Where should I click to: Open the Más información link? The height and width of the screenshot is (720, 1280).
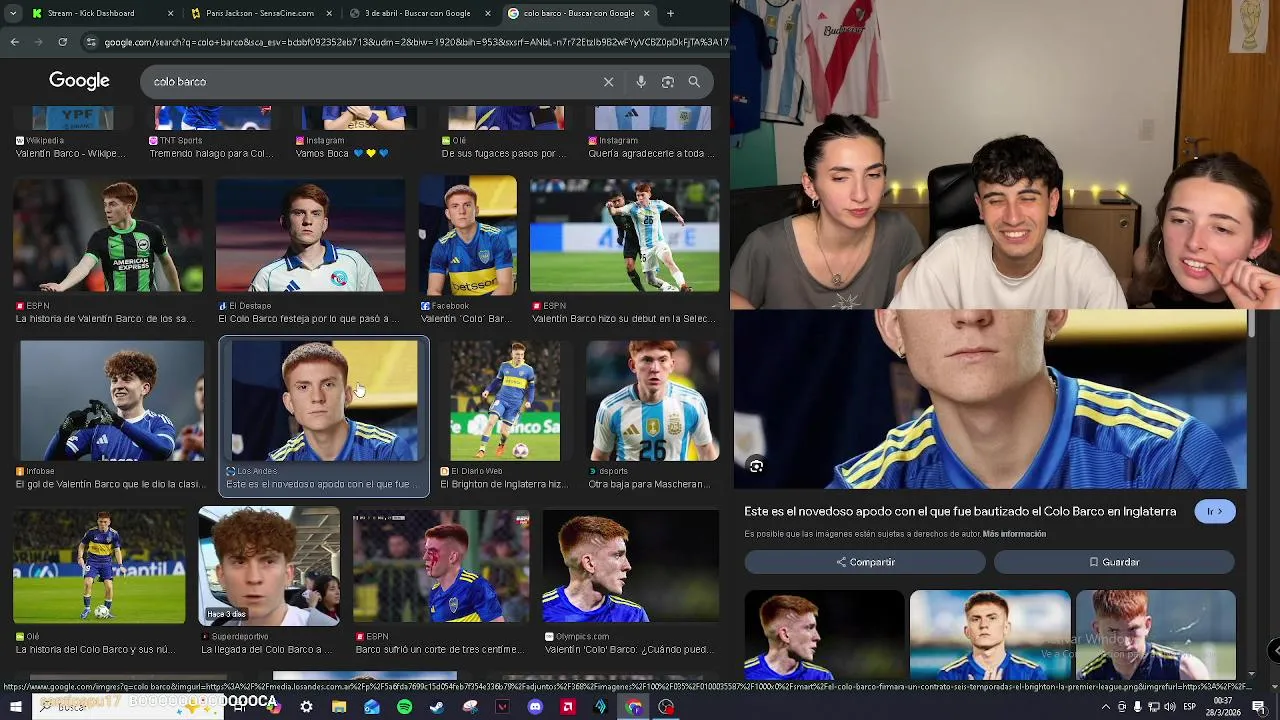tap(1014, 534)
